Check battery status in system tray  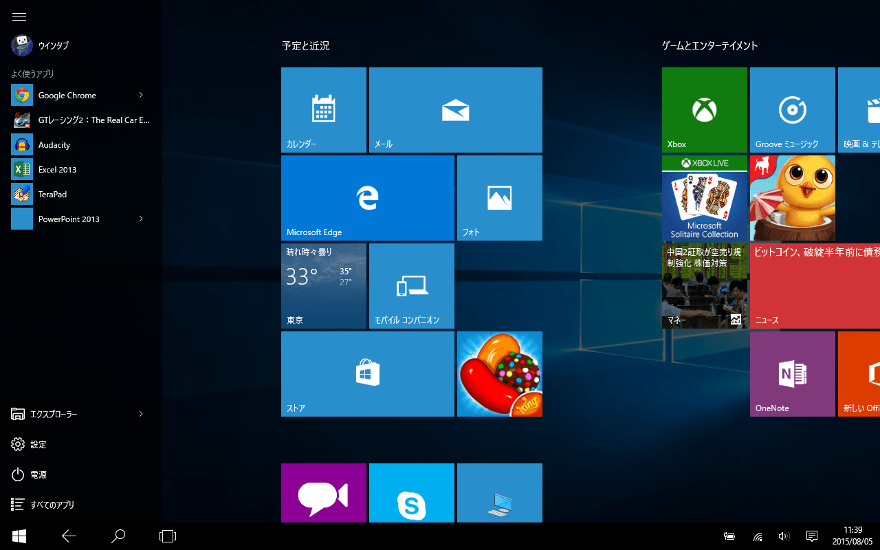(729, 537)
